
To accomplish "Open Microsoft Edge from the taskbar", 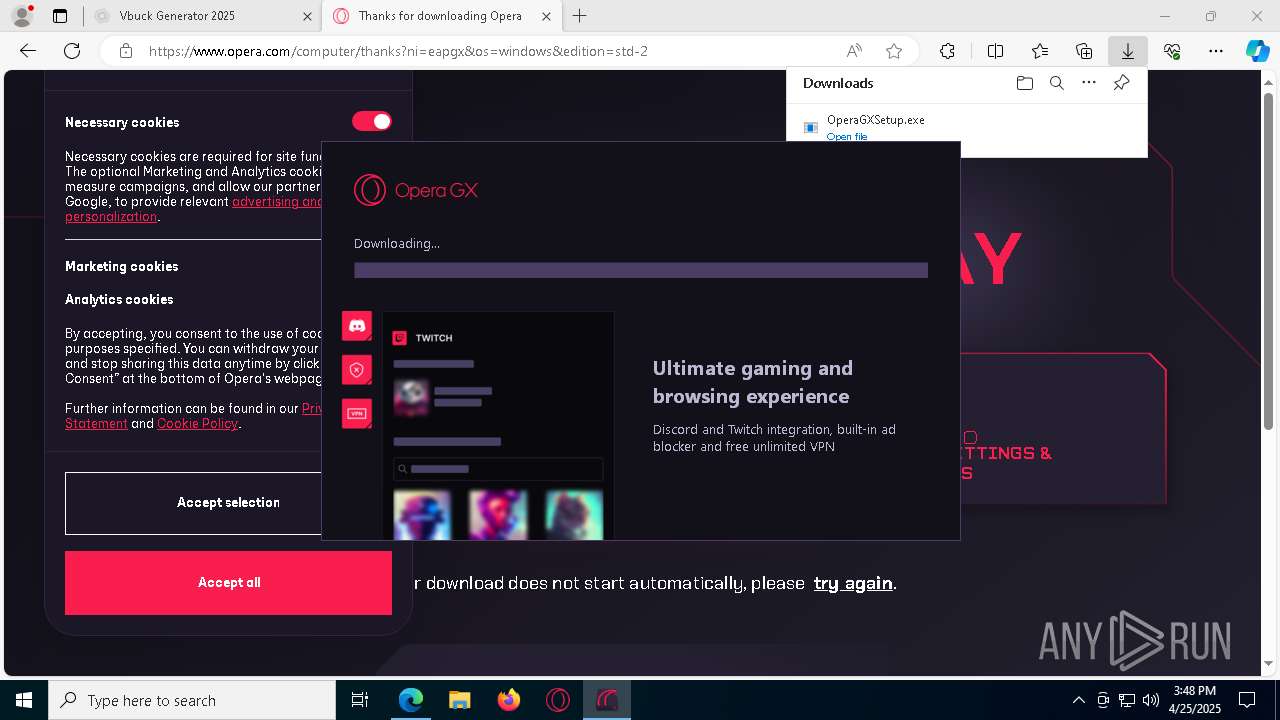I will tap(411, 700).
